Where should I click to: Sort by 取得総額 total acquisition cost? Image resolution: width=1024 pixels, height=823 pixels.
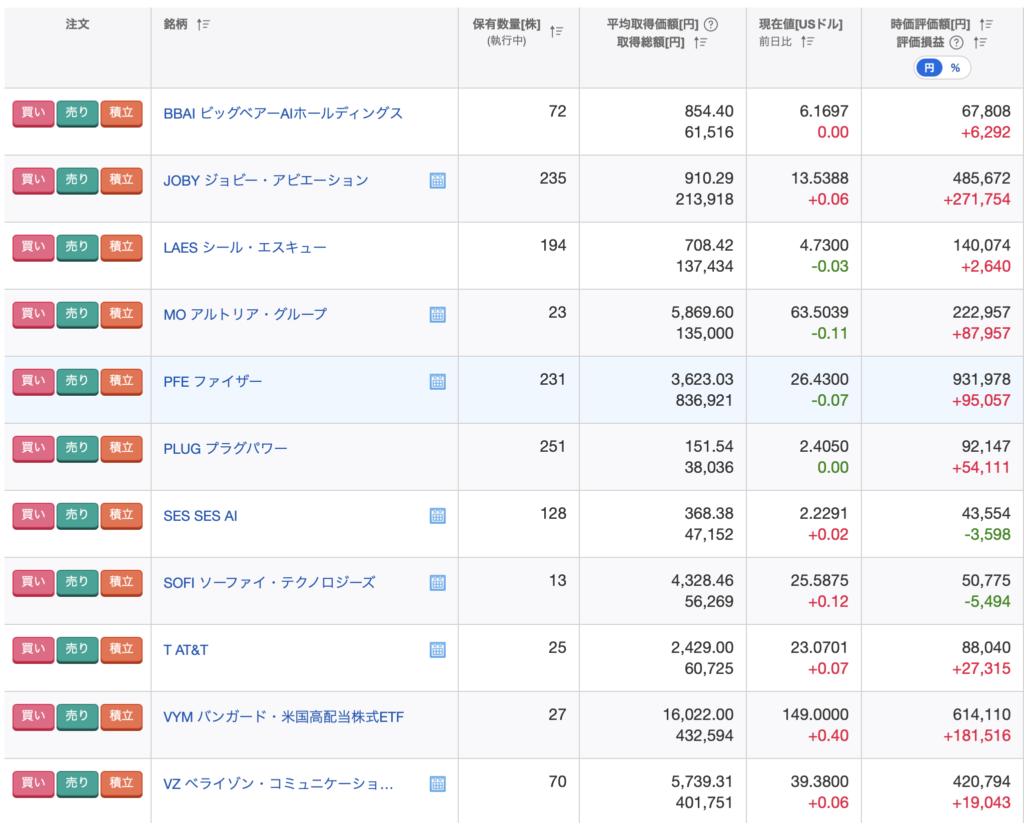(701, 42)
